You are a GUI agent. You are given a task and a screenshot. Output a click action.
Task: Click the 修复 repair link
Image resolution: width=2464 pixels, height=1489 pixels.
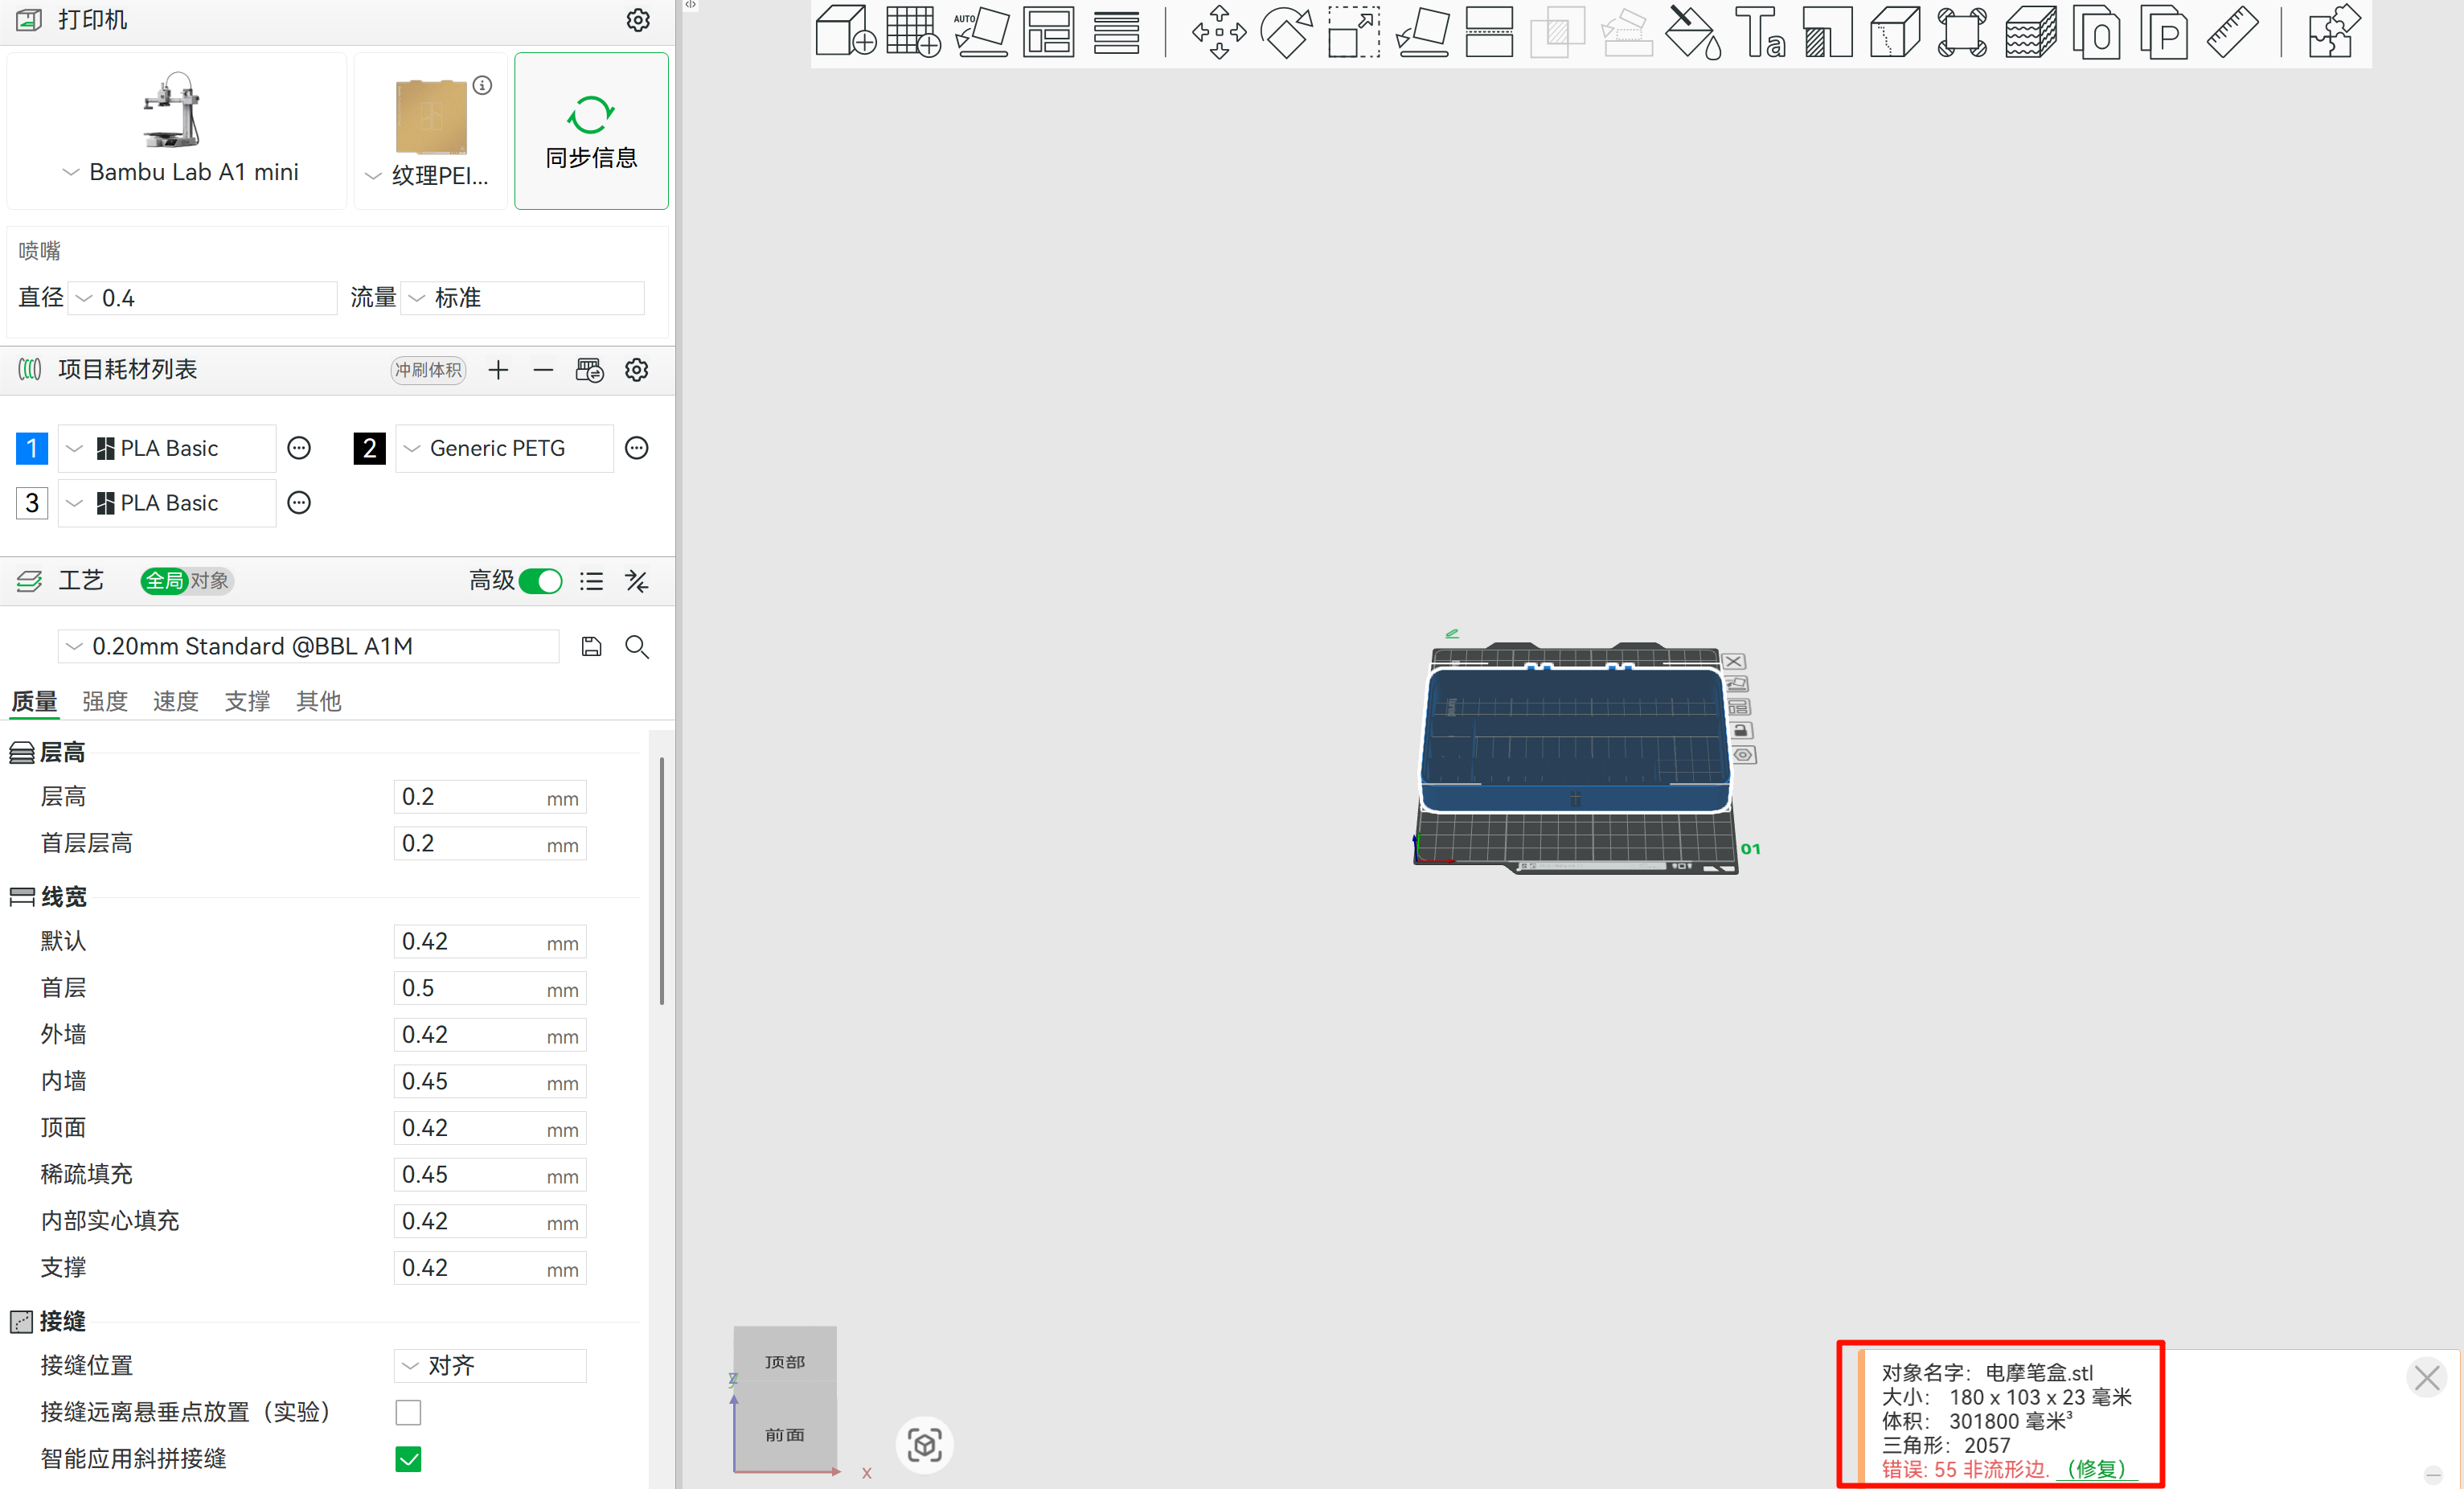tap(2096, 1468)
